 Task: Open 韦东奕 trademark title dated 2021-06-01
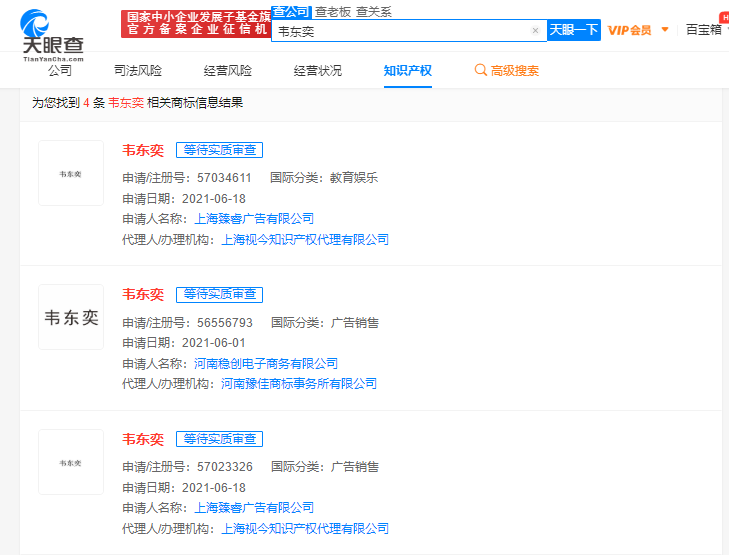pos(143,294)
